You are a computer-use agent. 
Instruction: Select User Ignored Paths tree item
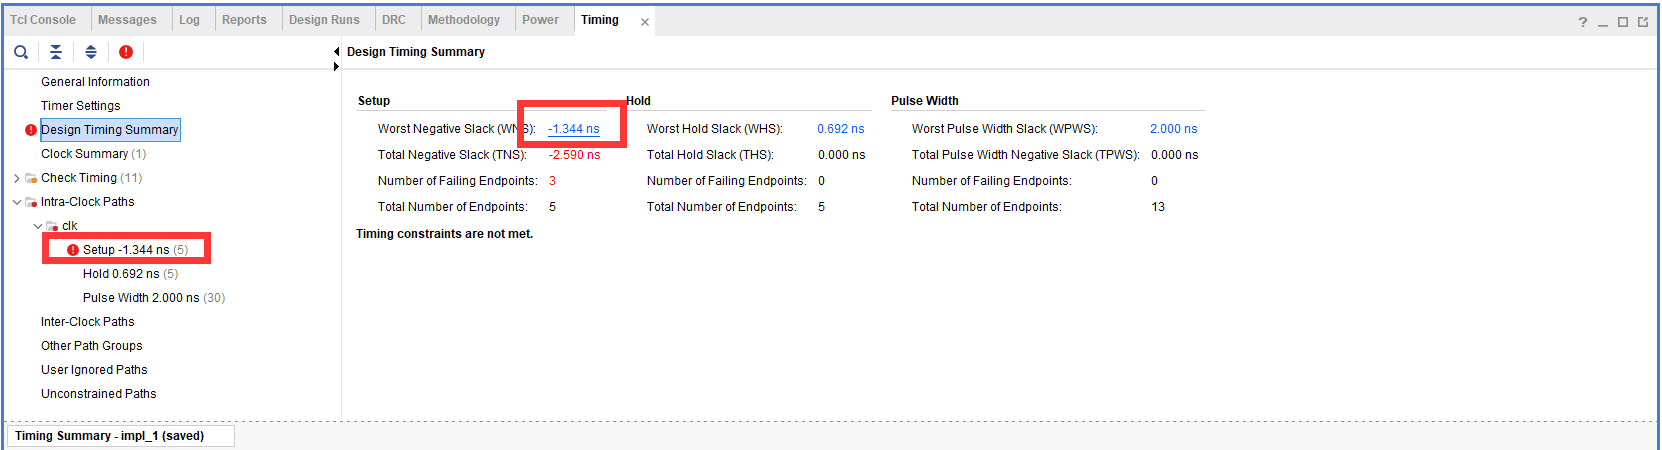coord(94,370)
